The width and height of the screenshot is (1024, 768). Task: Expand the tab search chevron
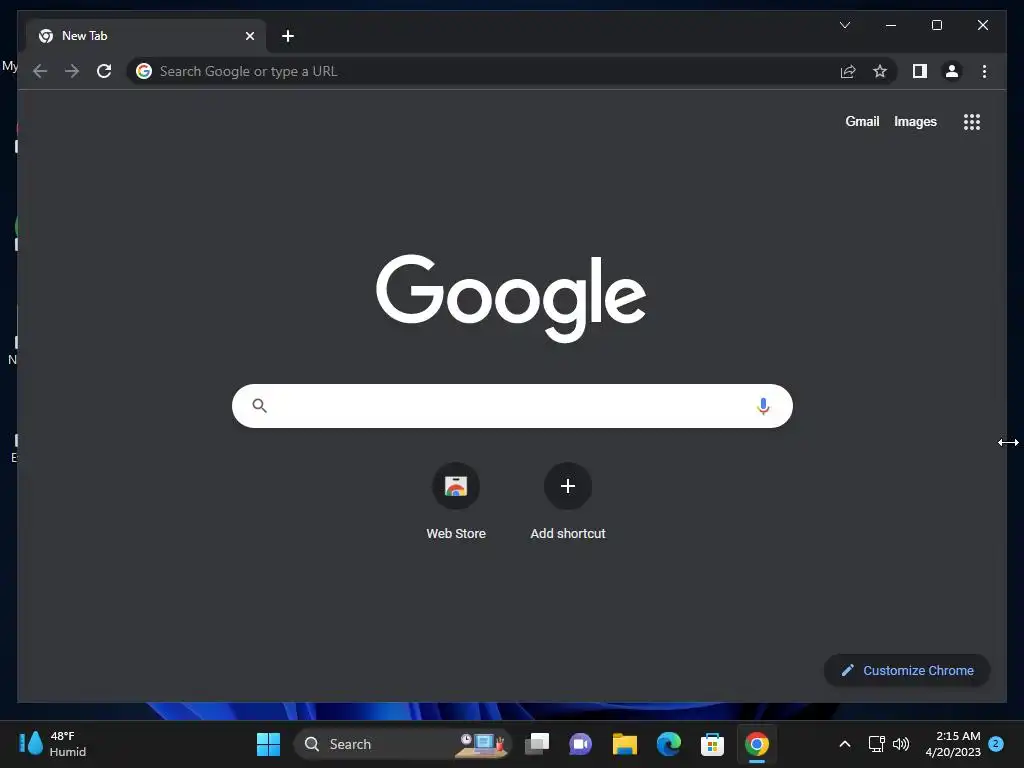point(844,25)
